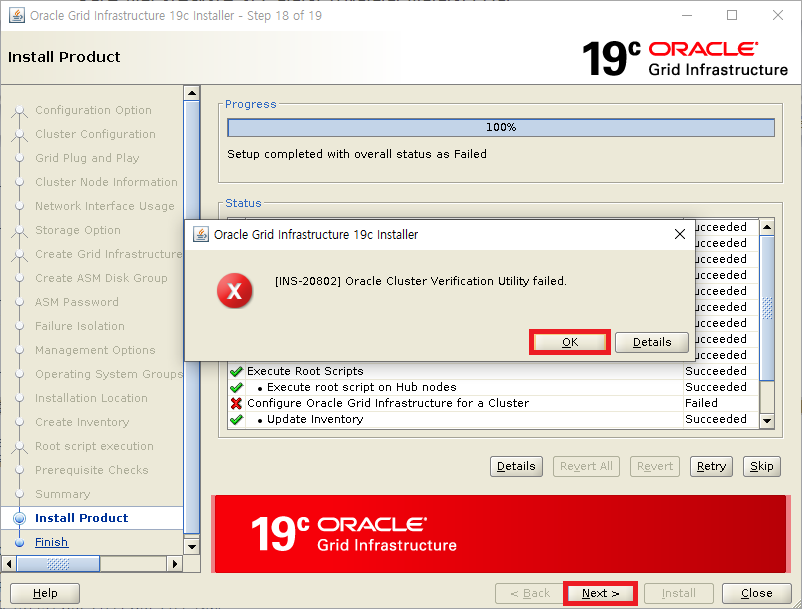802x609 pixels.
Task: Click red X icon of failed Configure row
Action: 236,403
